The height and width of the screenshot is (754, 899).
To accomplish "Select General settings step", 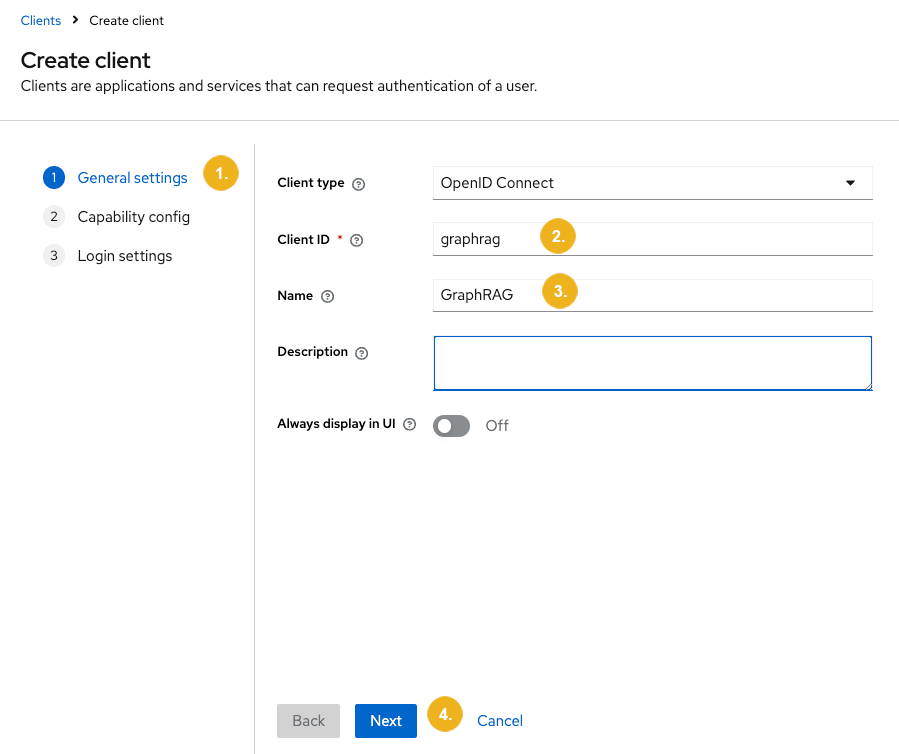I will (x=132, y=178).
